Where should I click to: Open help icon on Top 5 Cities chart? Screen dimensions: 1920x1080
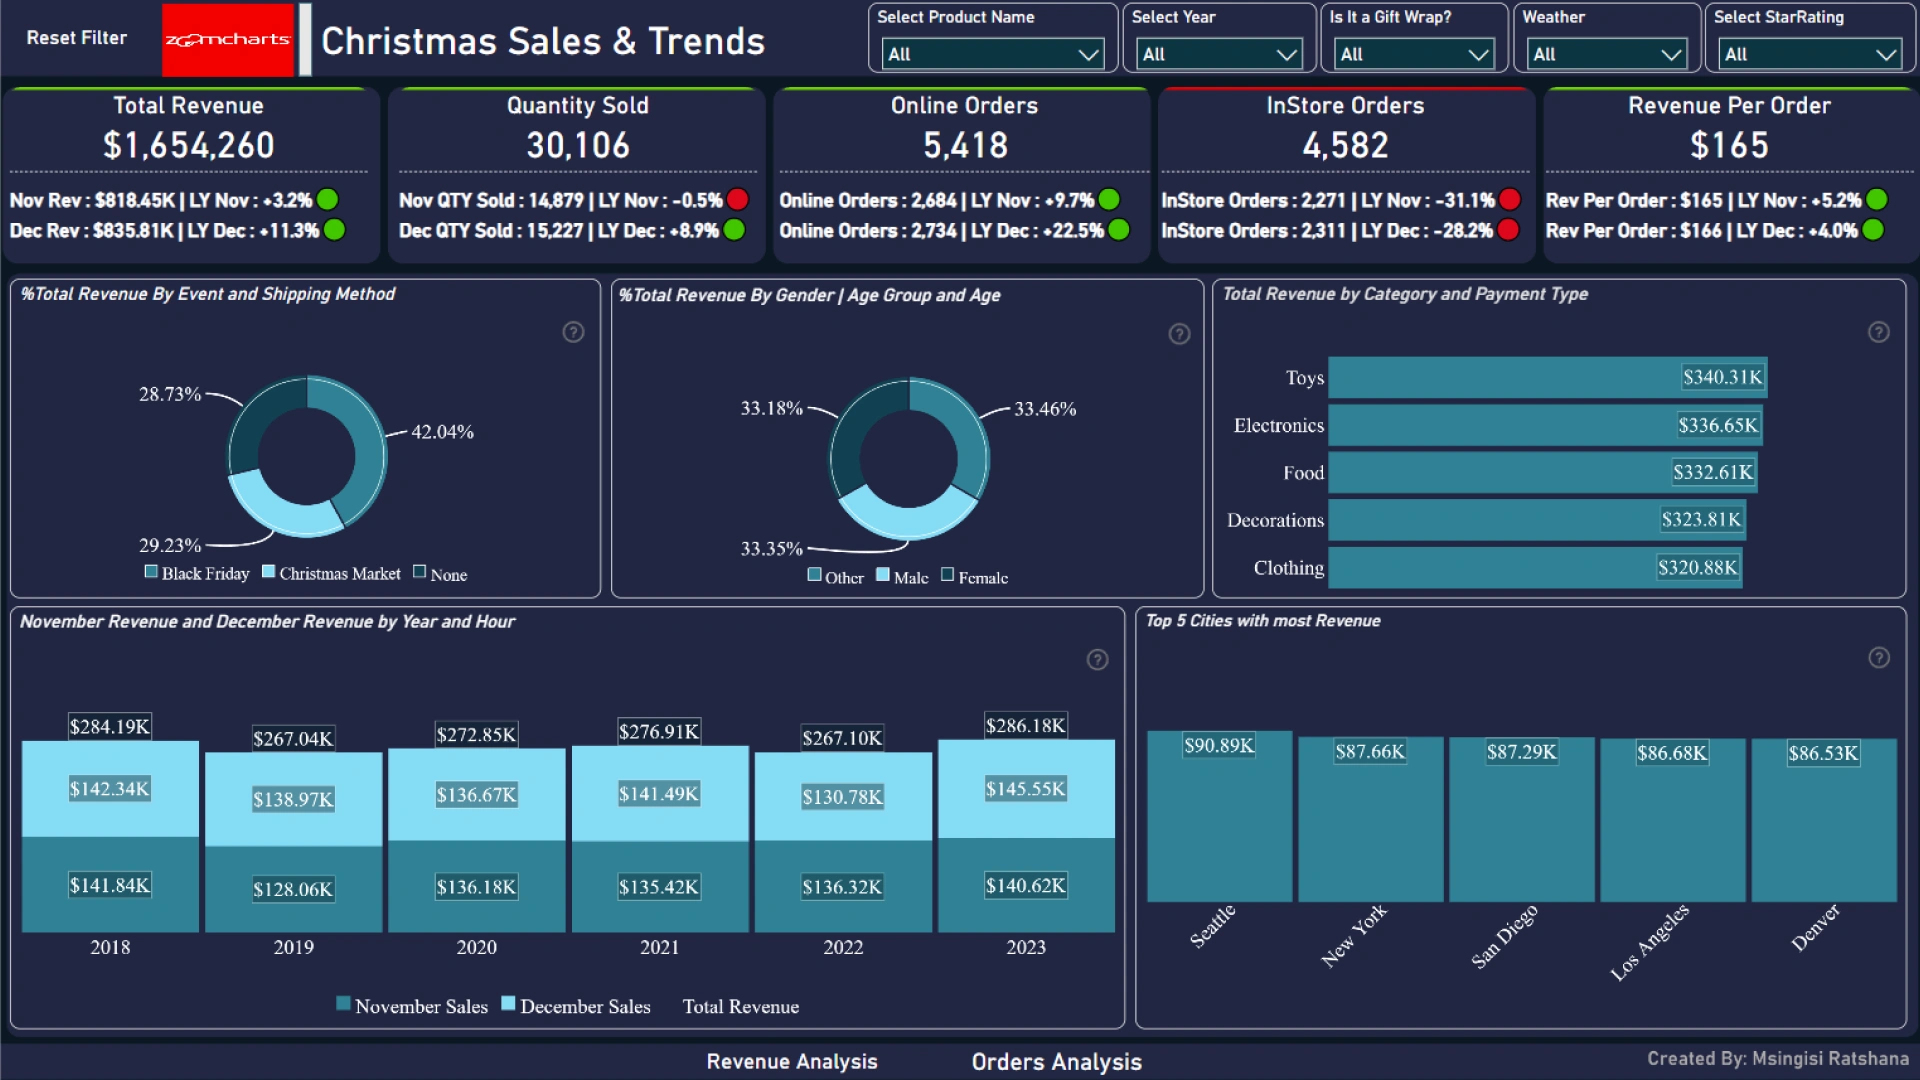(x=1879, y=658)
